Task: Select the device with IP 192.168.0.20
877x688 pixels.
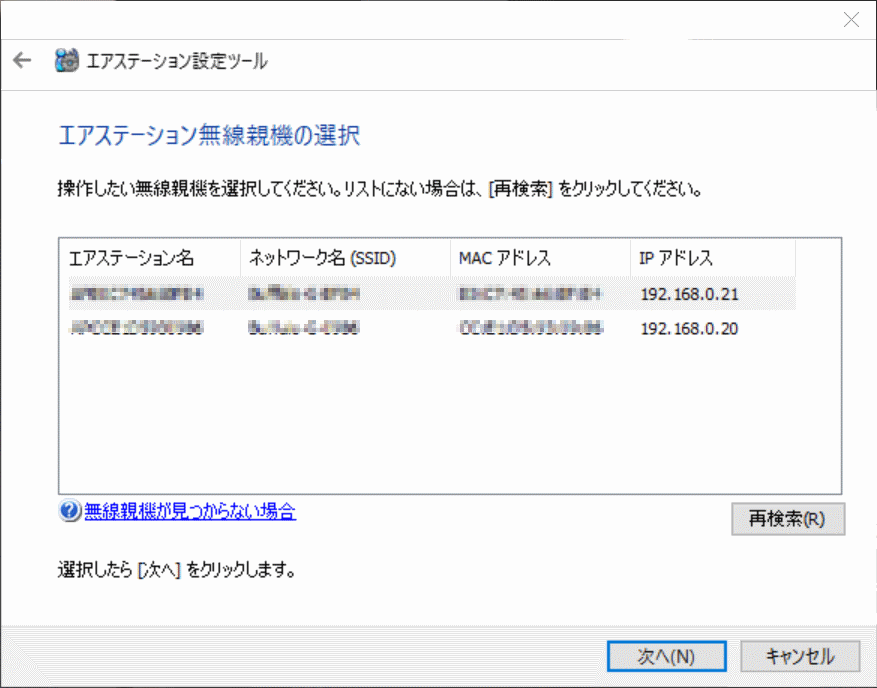Action: coord(689,328)
